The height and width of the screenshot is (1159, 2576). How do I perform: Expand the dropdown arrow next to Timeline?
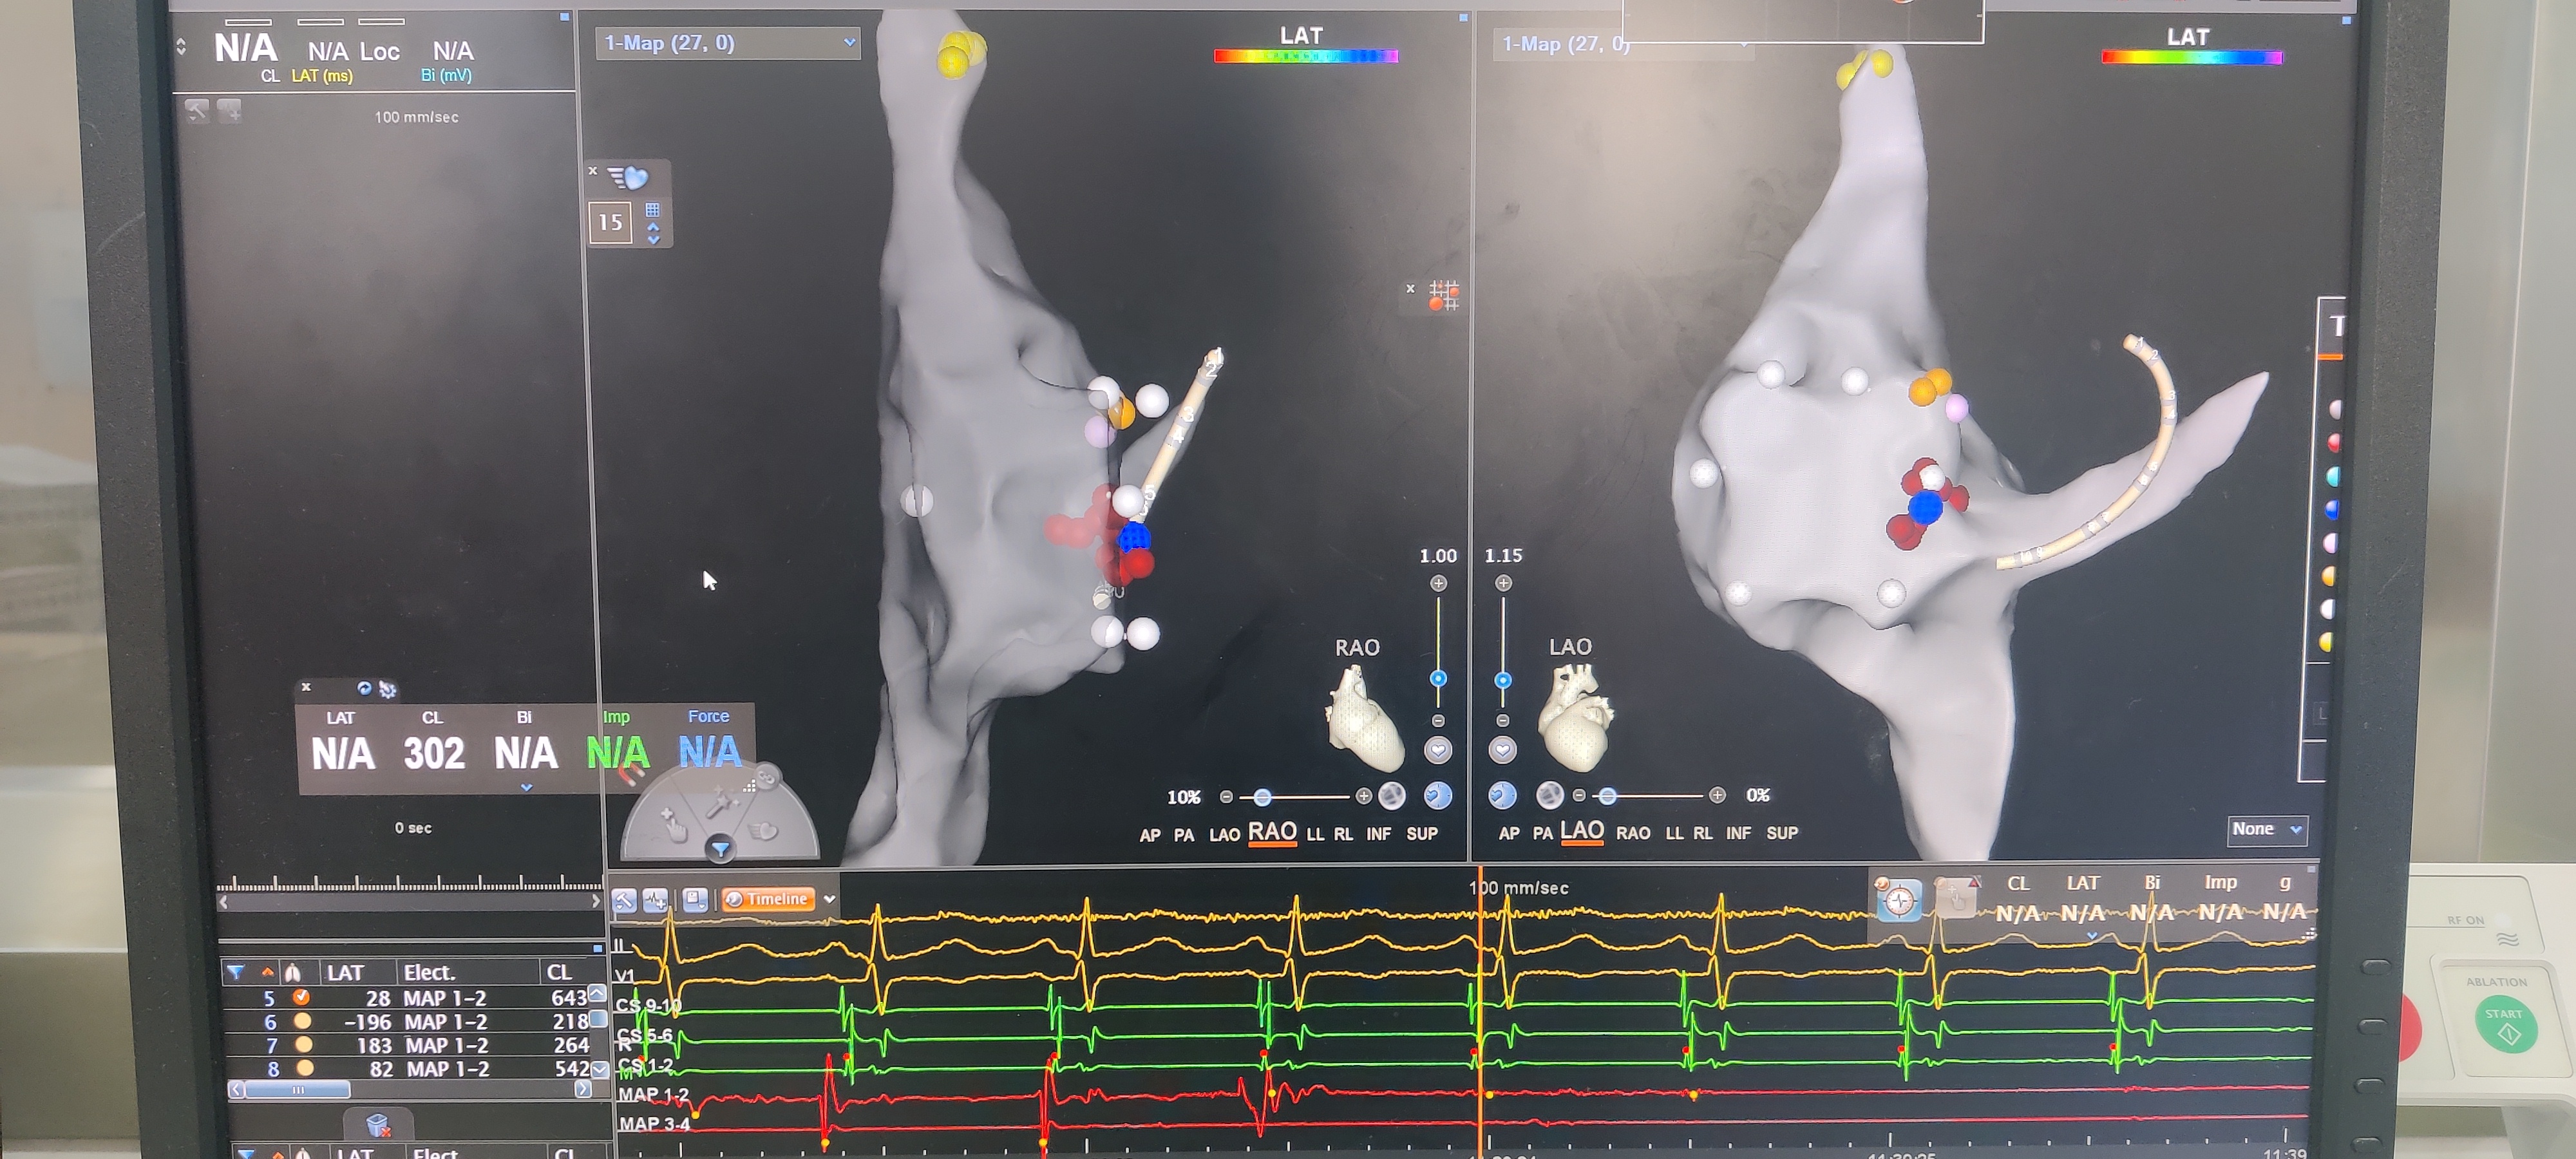pos(829,899)
